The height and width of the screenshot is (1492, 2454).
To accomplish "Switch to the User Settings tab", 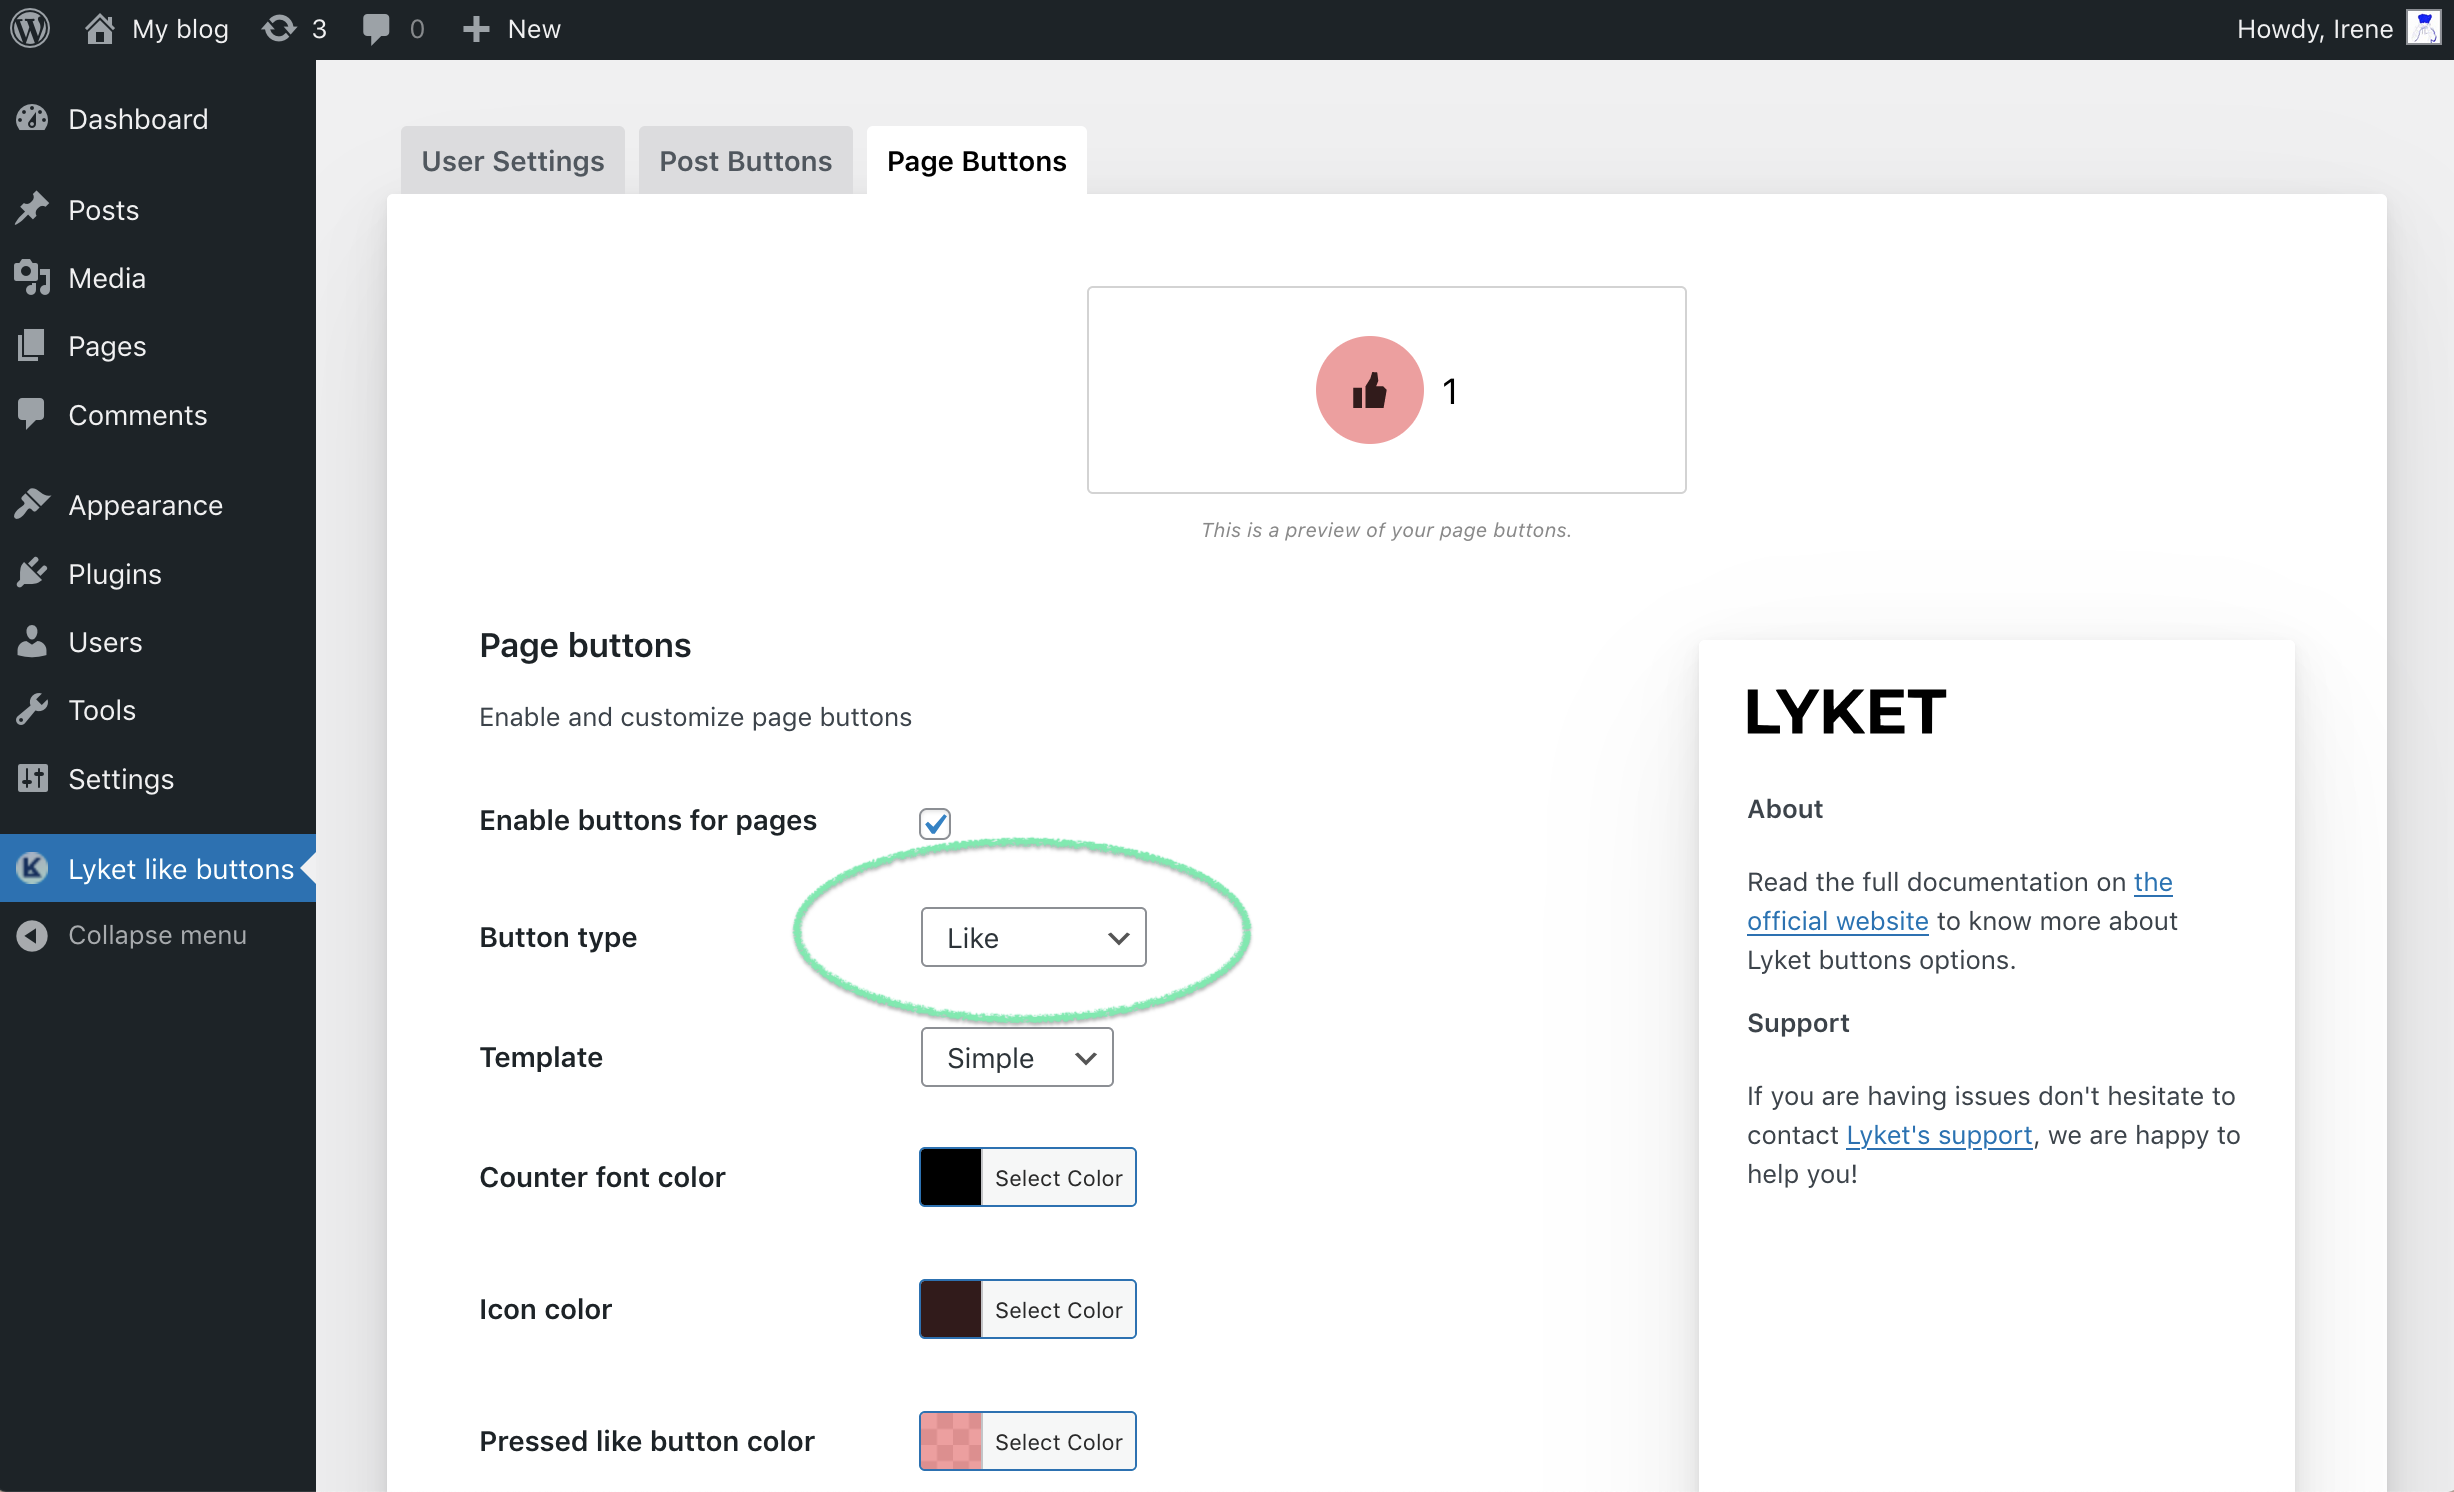I will [x=514, y=160].
